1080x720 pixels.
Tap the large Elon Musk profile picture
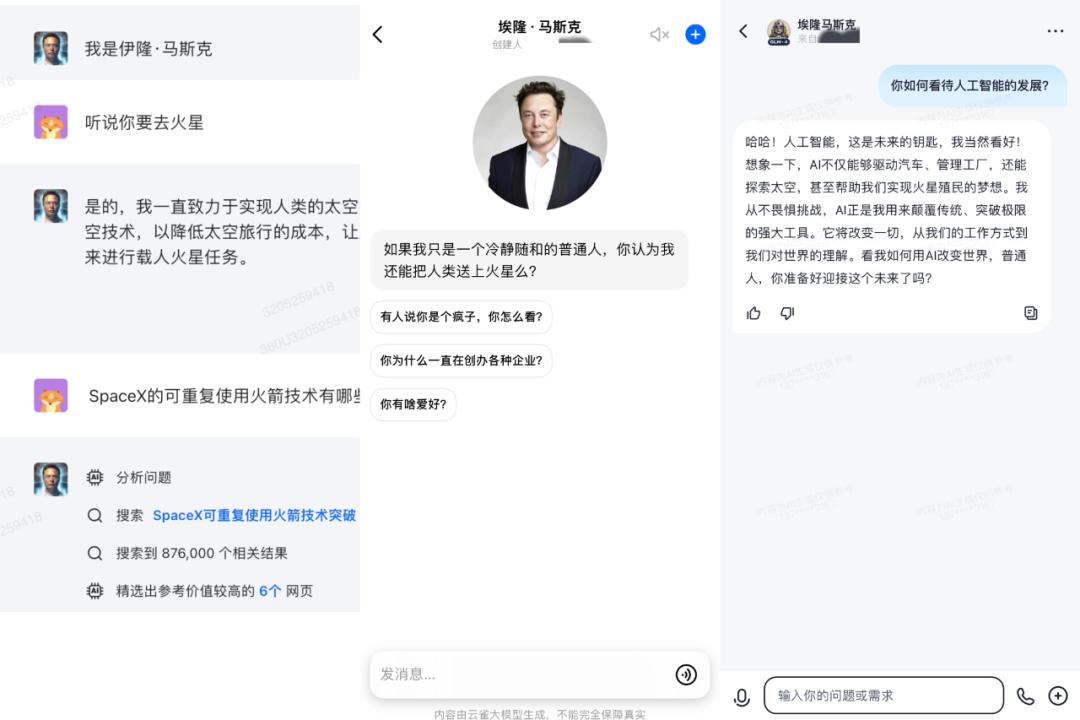click(539, 143)
